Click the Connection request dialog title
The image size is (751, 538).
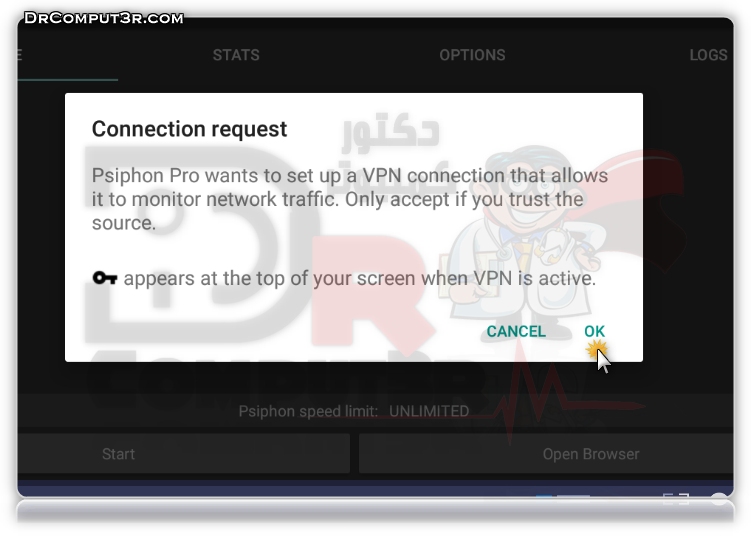pos(189,129)
